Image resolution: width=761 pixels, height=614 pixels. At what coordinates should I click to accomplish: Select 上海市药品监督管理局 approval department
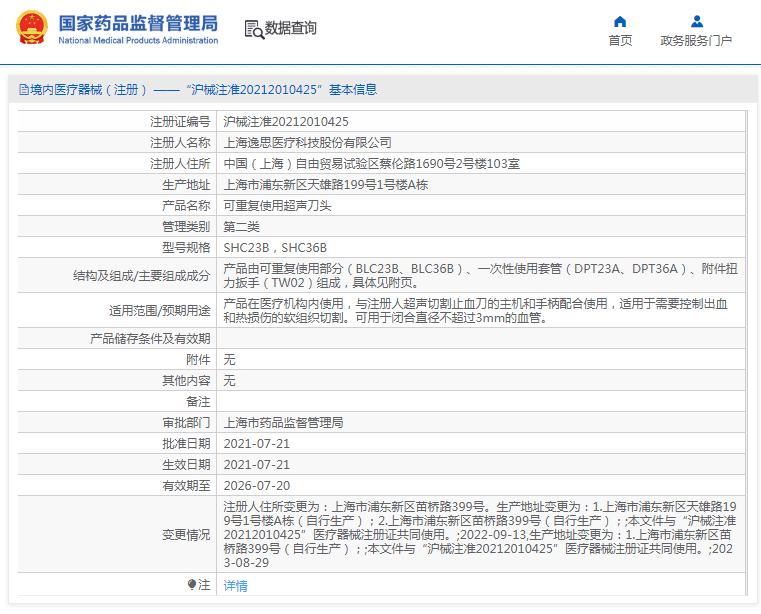pos(283,422)
